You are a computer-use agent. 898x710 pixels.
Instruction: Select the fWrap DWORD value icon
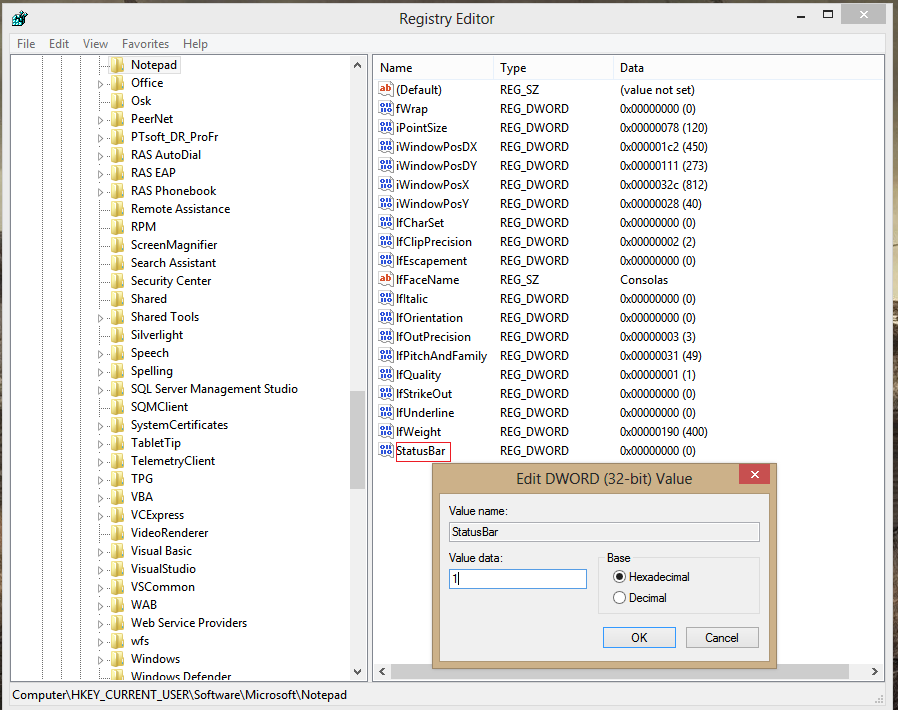(x=386, y=108)
